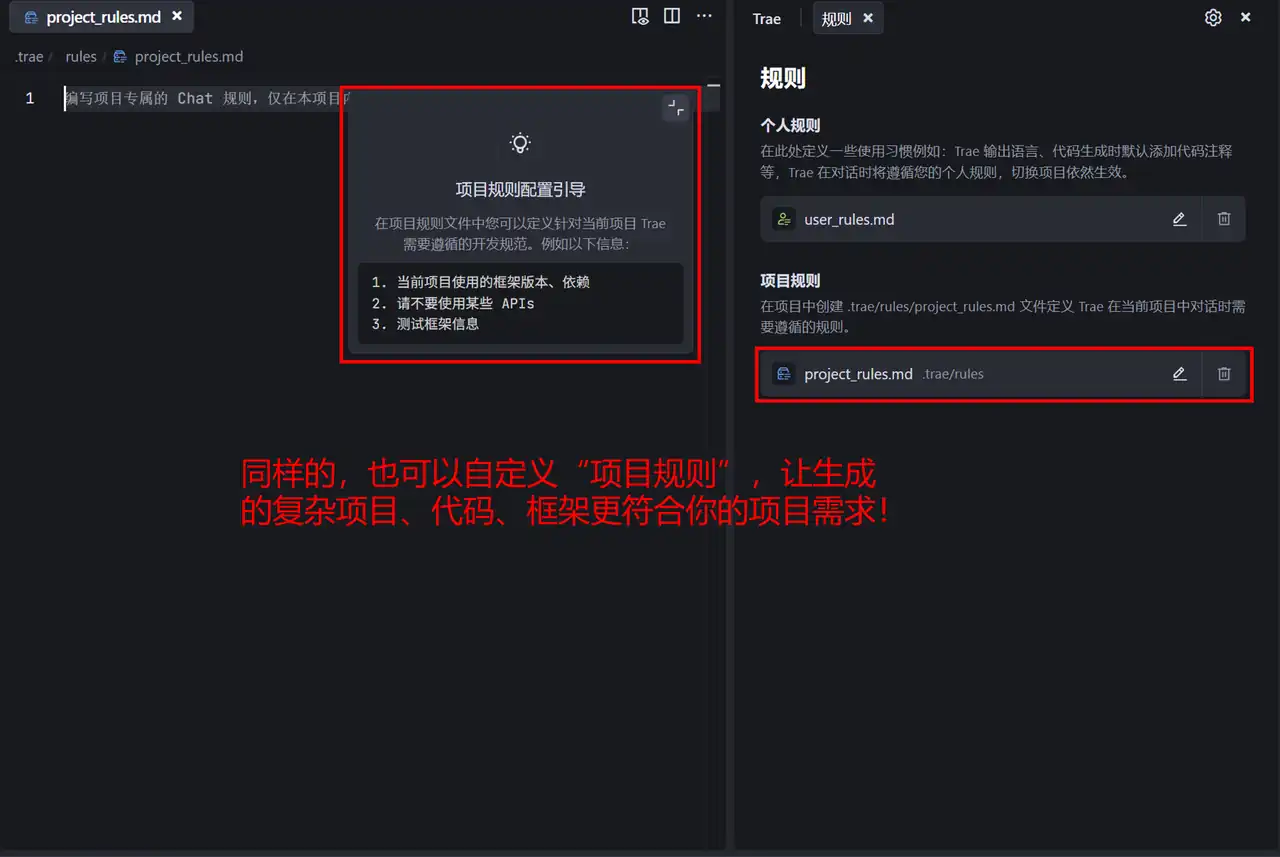1280x857 pixels.
Task: Close the project_rules.md editor tab
Action: click(x=177, y=17)
